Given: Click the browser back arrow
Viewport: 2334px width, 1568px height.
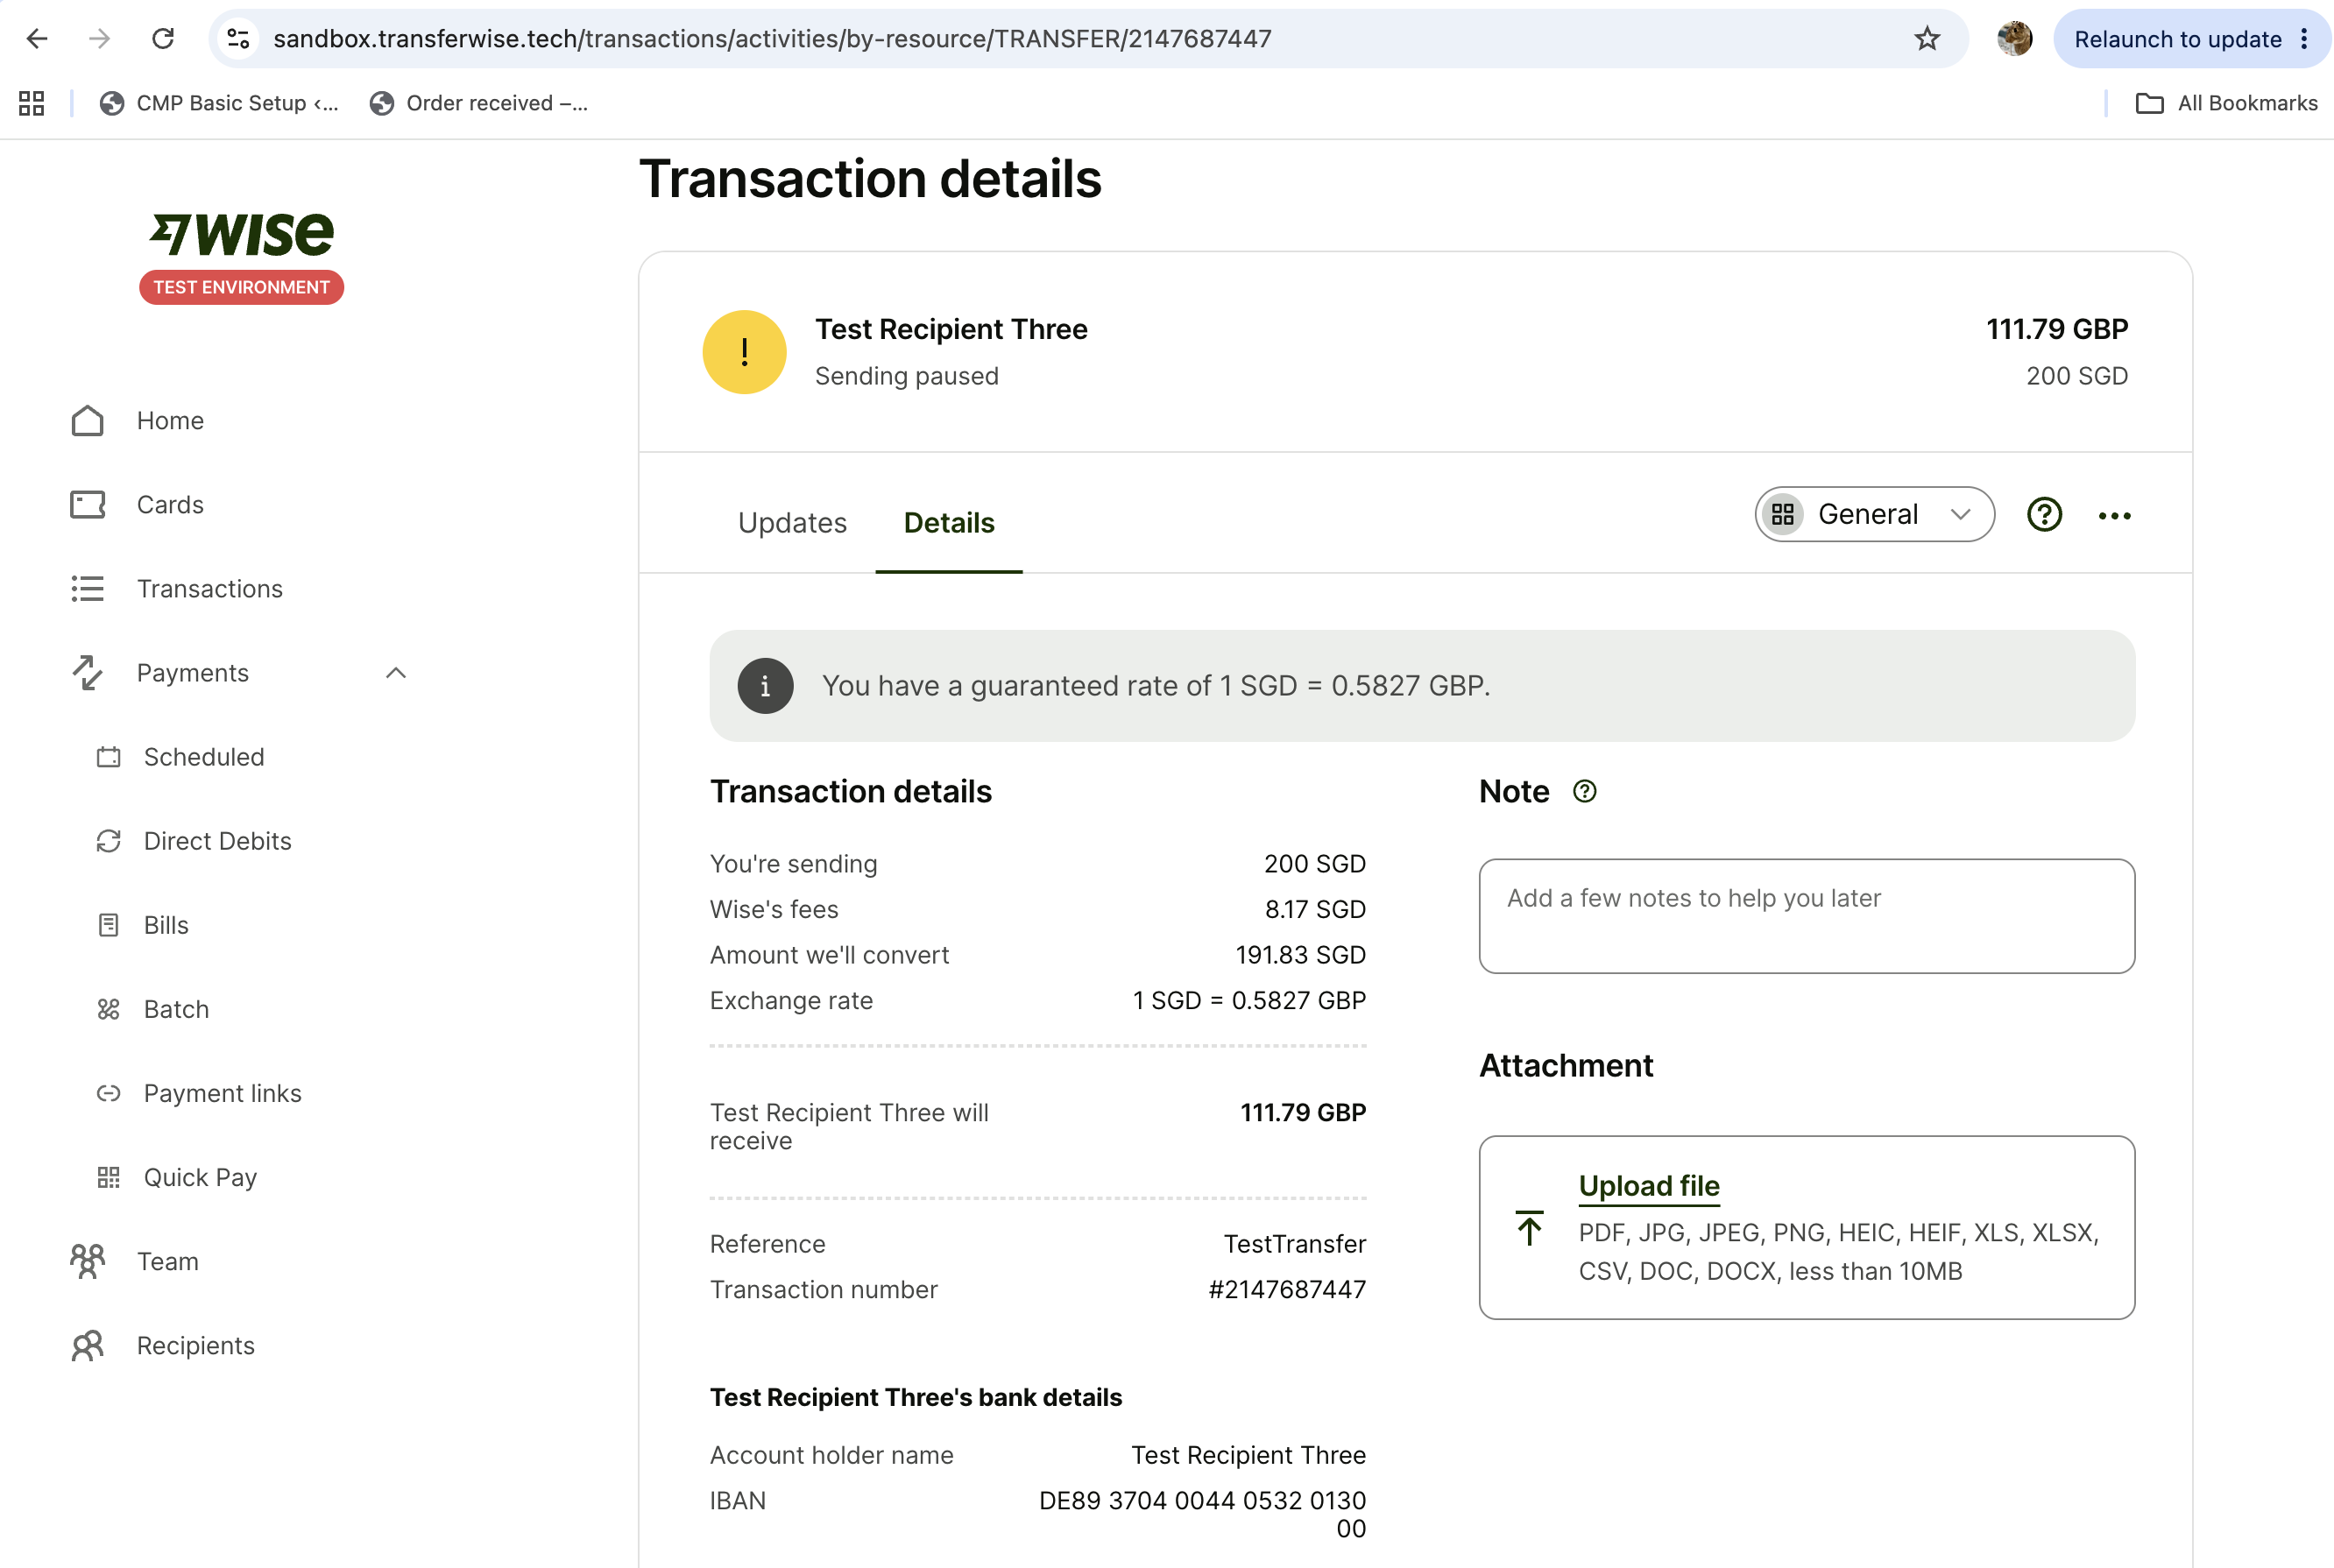Looking at the screenshot, I should pyautogui.click(x=37, y=39).
